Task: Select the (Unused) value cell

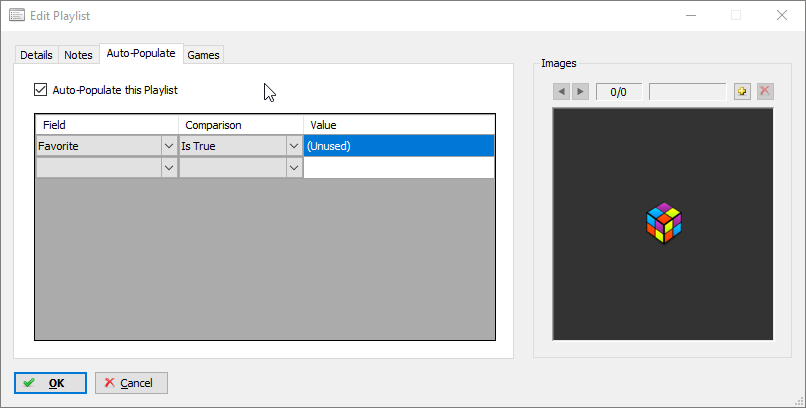Action: point(399,146)
